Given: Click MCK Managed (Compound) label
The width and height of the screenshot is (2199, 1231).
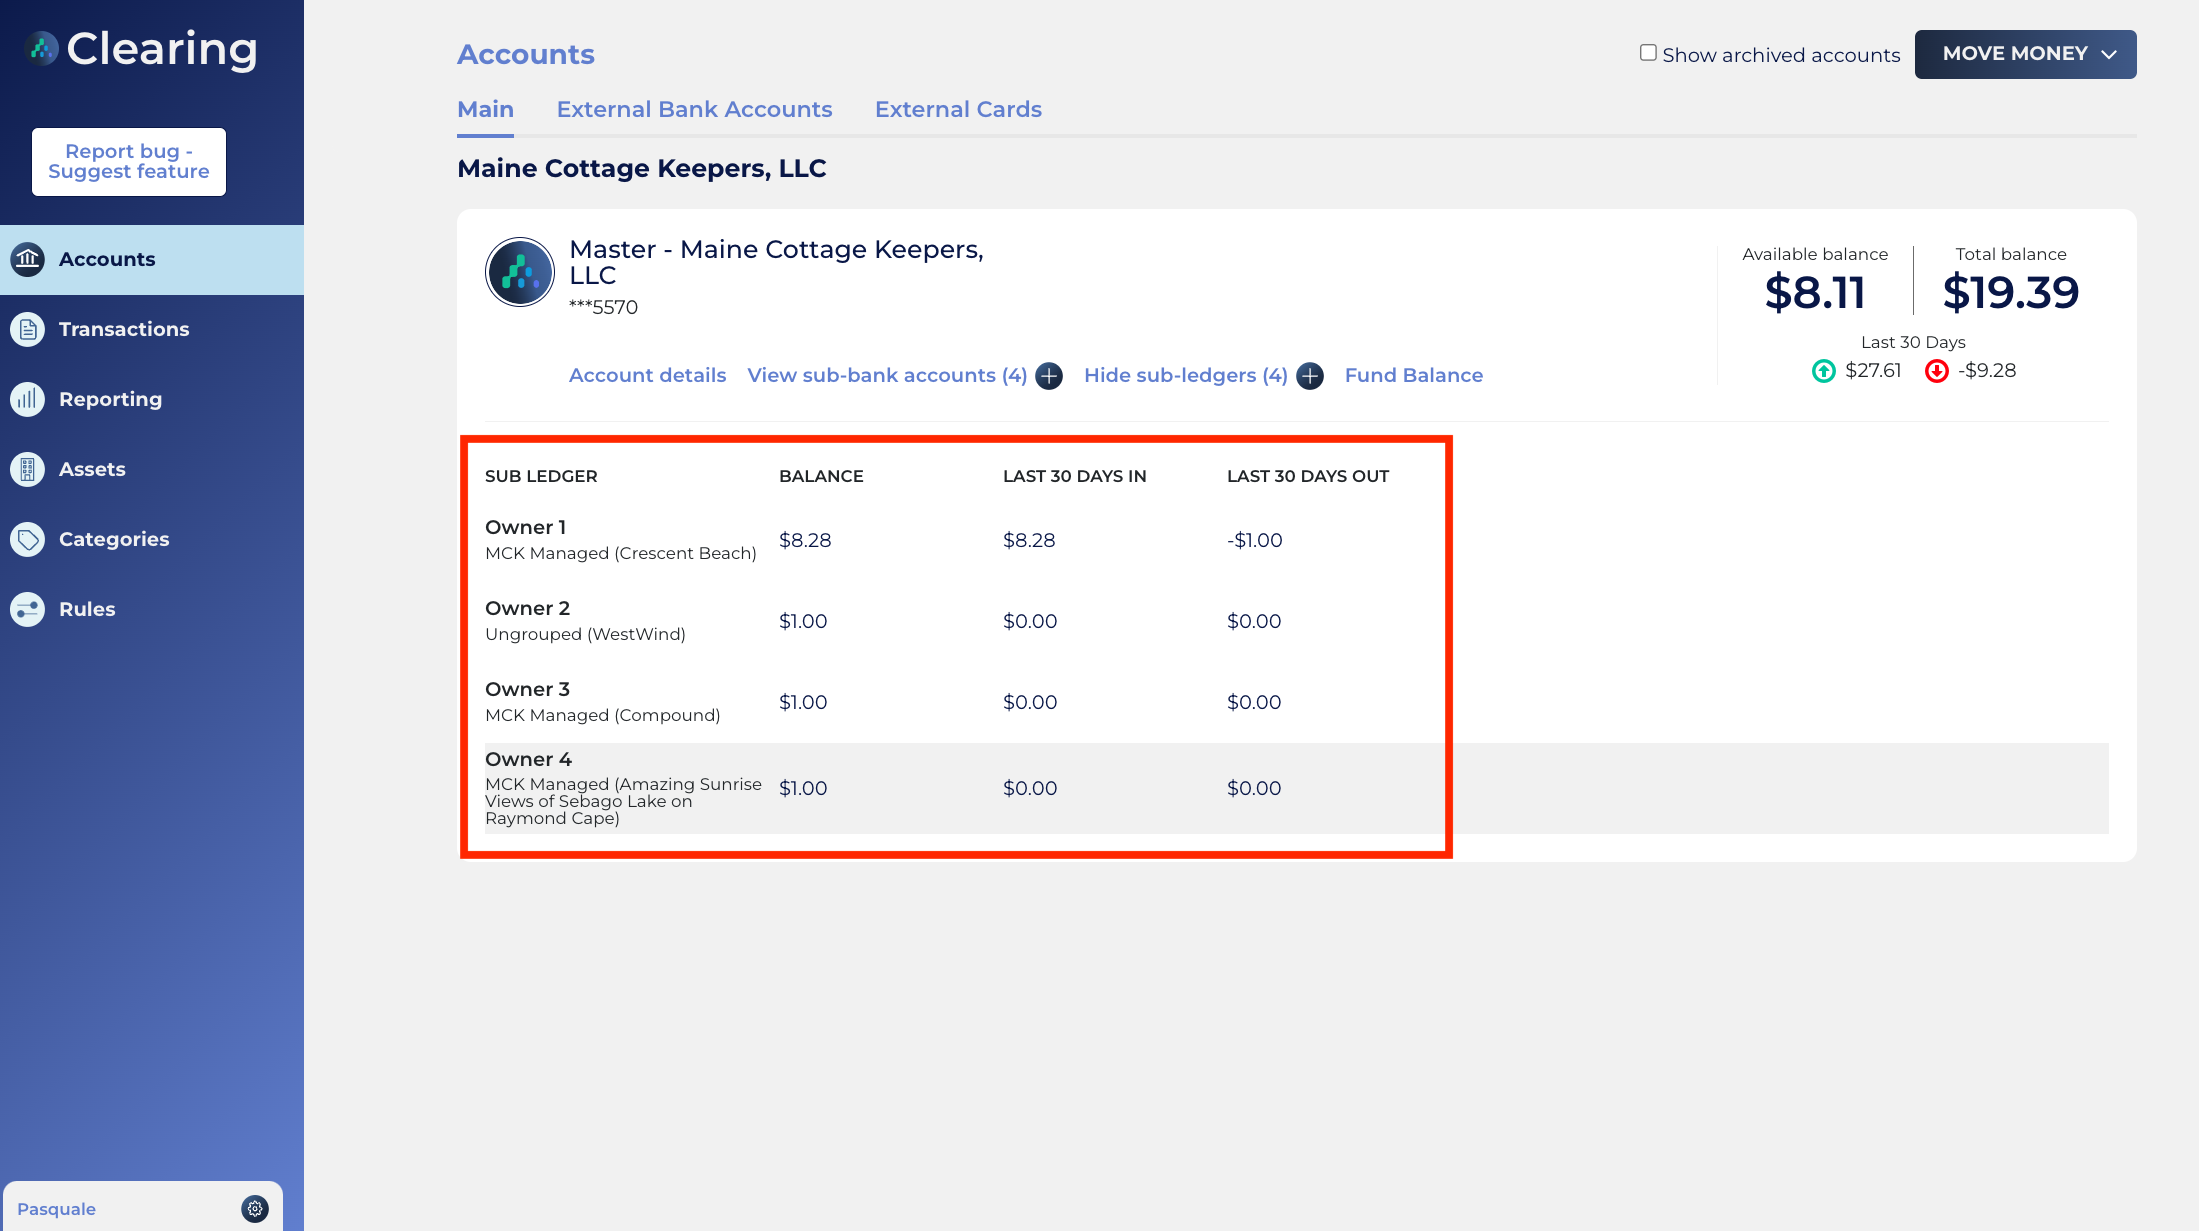Looking at the screenshot, I should coord(602,716).
